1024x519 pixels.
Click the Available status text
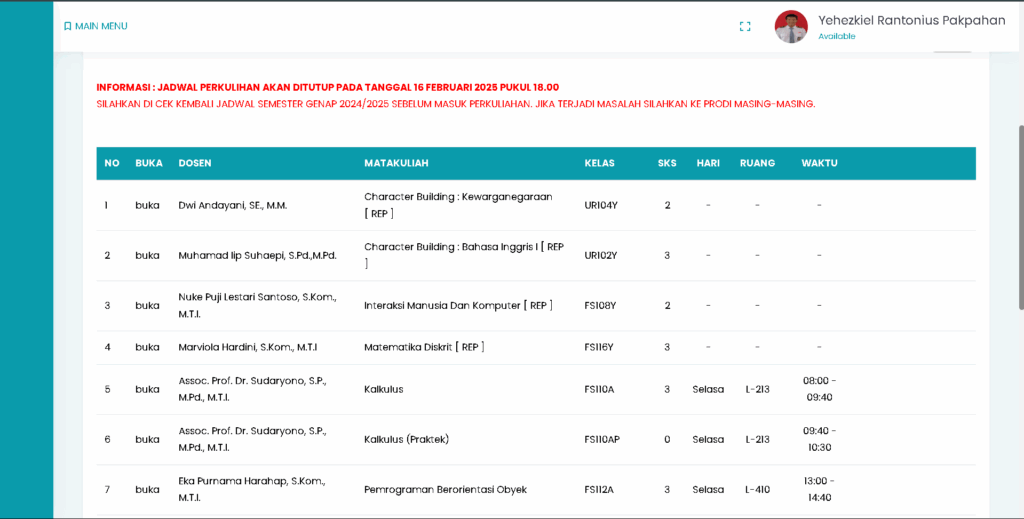836,37
